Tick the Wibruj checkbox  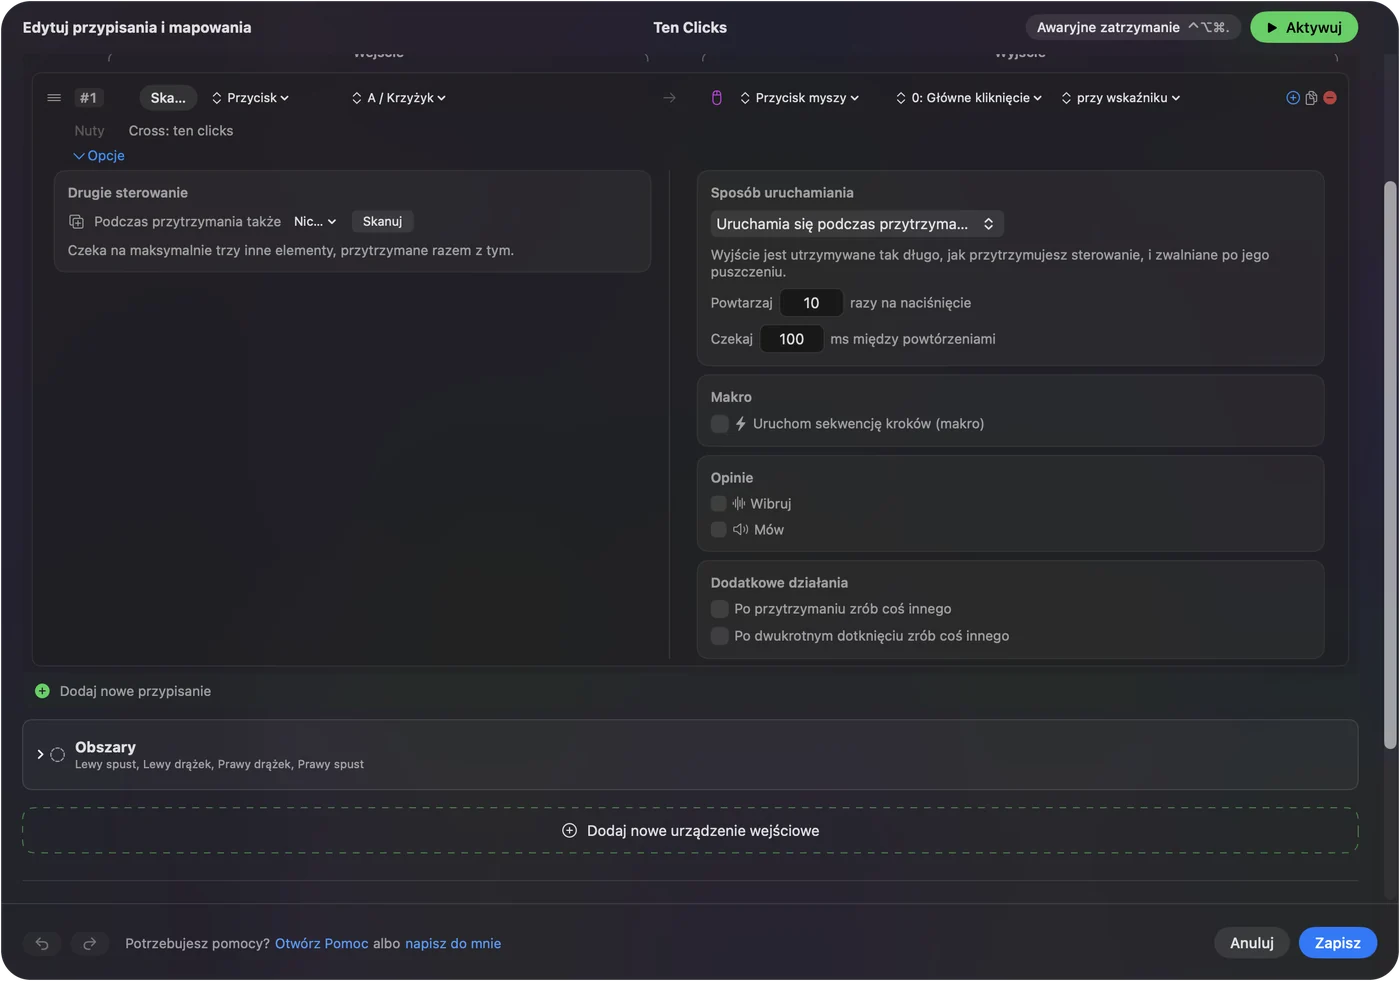pos(719,504)
